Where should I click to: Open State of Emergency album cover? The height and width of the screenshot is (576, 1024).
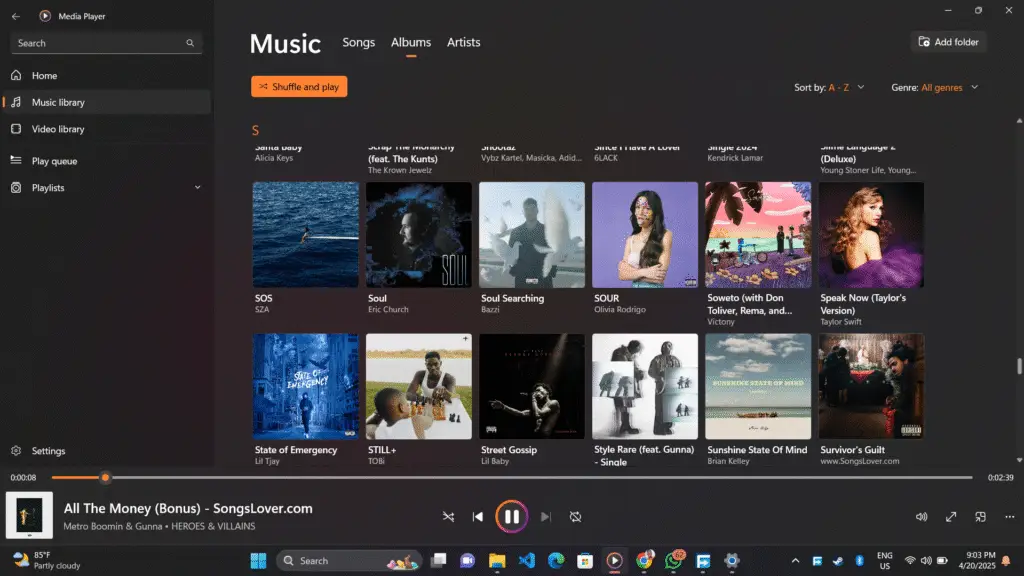point(306,387)
